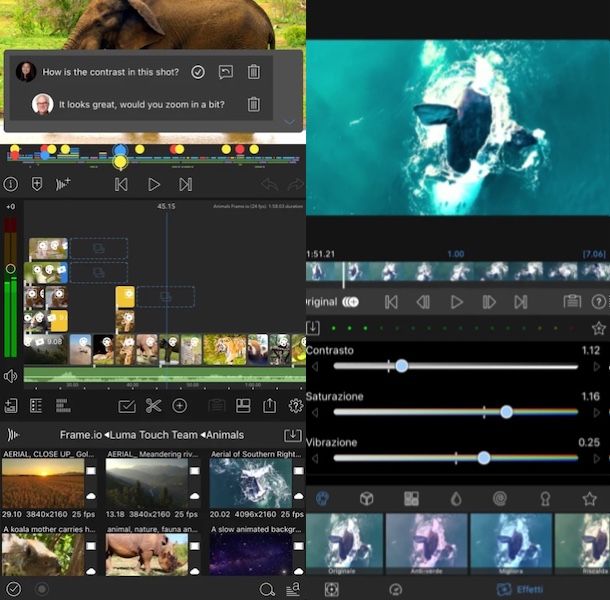Go to clip start in effects player

pyautogui.click(x=391, y=302)
